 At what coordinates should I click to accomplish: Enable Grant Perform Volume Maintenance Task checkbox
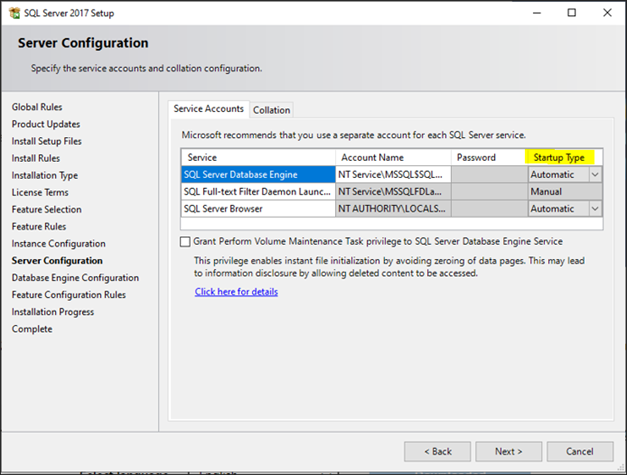(186, 241)
